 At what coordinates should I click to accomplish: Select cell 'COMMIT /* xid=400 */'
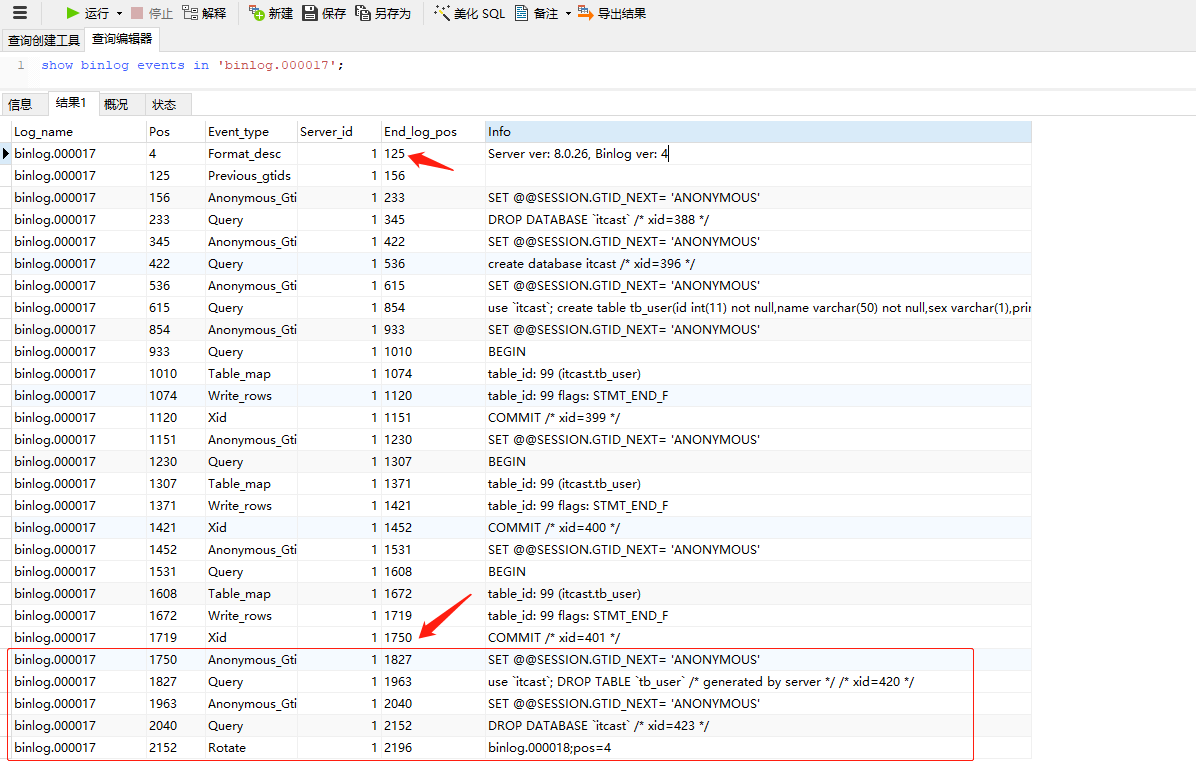(758, 528)
